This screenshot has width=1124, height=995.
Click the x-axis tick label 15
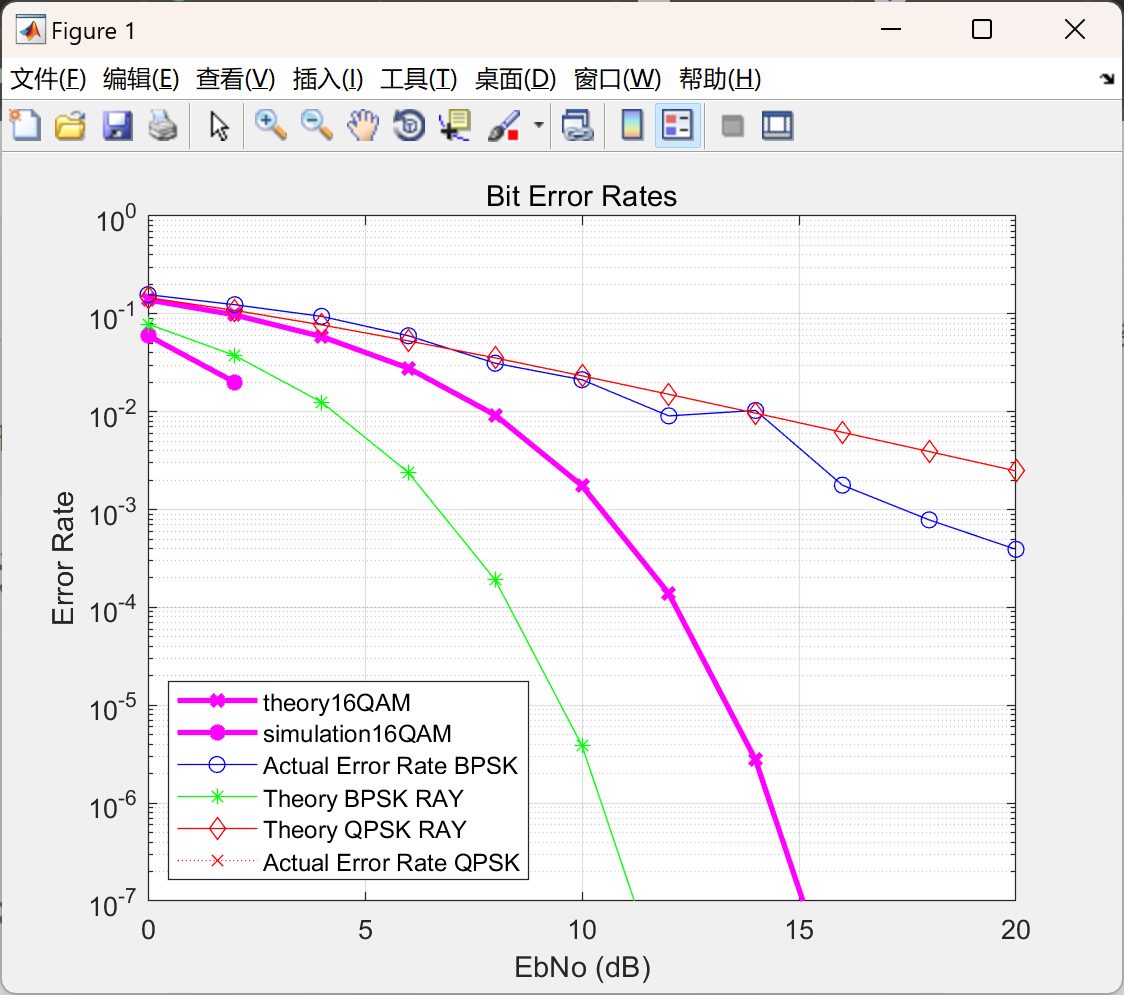pos(799,930)
